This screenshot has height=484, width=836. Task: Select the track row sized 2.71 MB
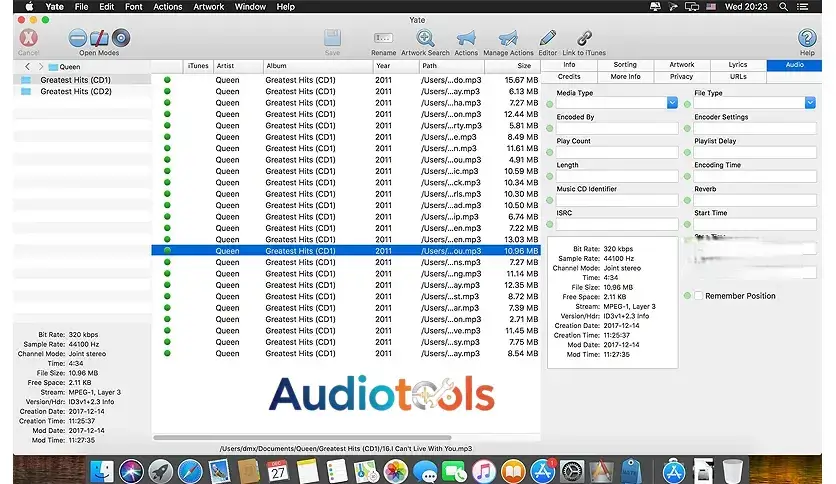tap(345, 319)
